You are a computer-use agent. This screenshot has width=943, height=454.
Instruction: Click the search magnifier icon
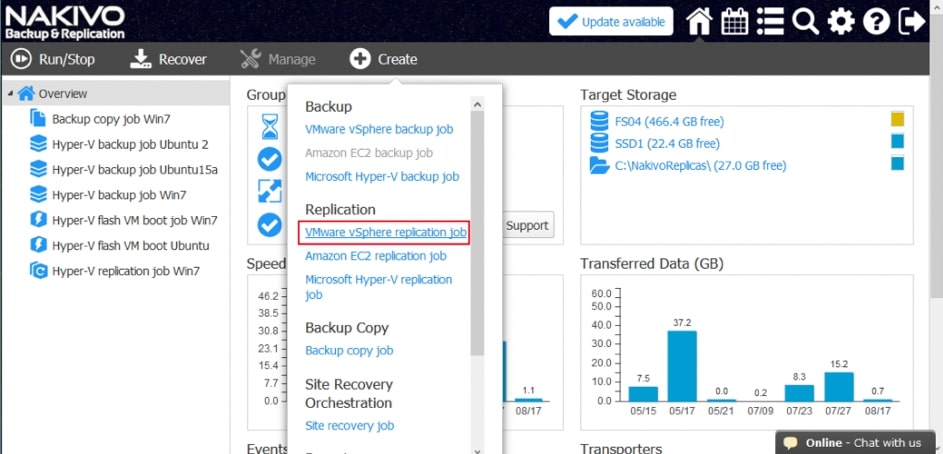coord(805,21)
